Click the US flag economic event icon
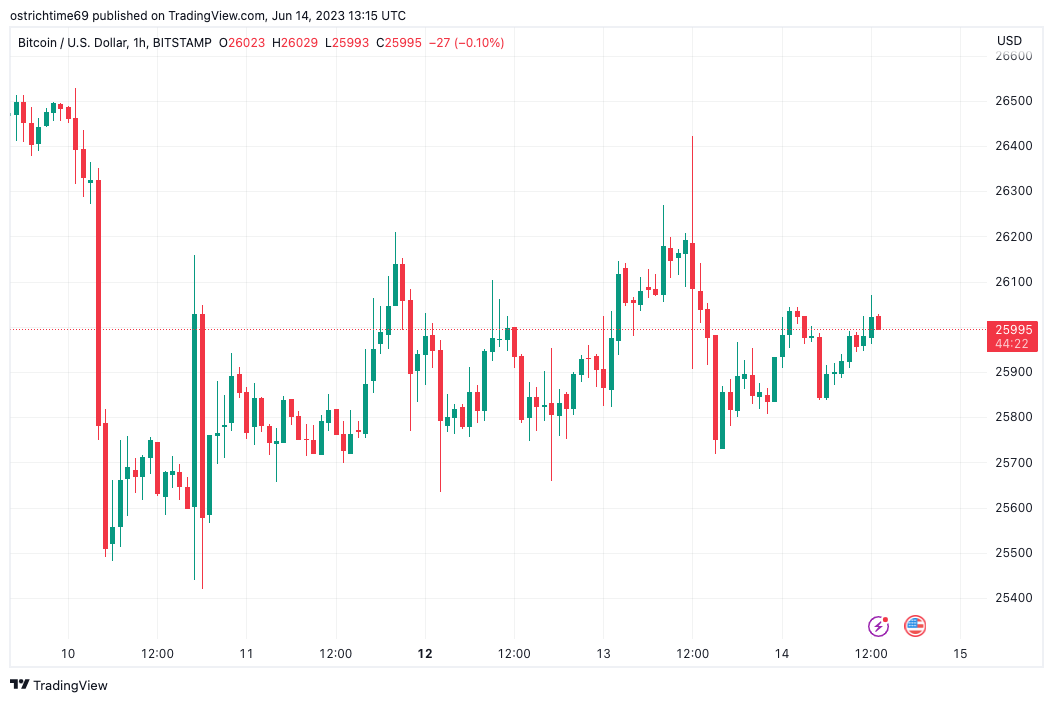 click(x=915, y=626)
